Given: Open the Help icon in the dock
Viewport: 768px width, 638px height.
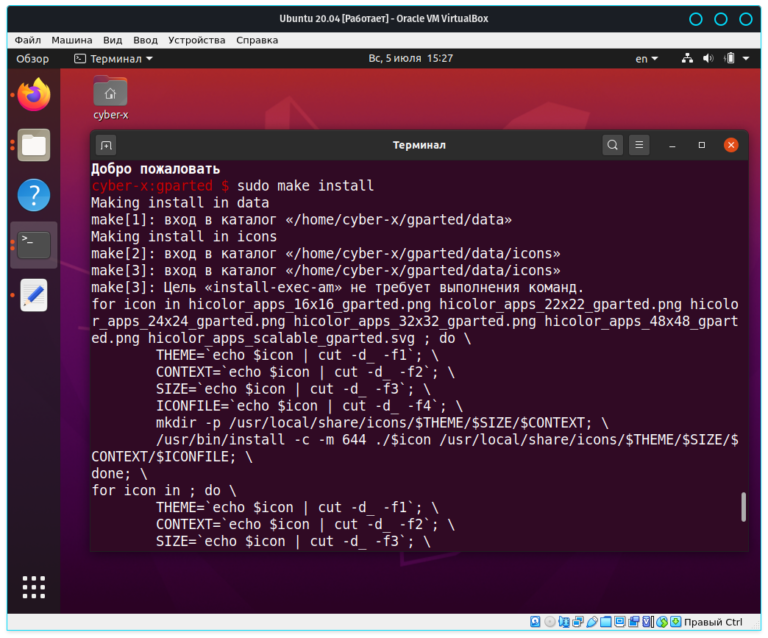Looking at the screenshot, I should [33, 195].
